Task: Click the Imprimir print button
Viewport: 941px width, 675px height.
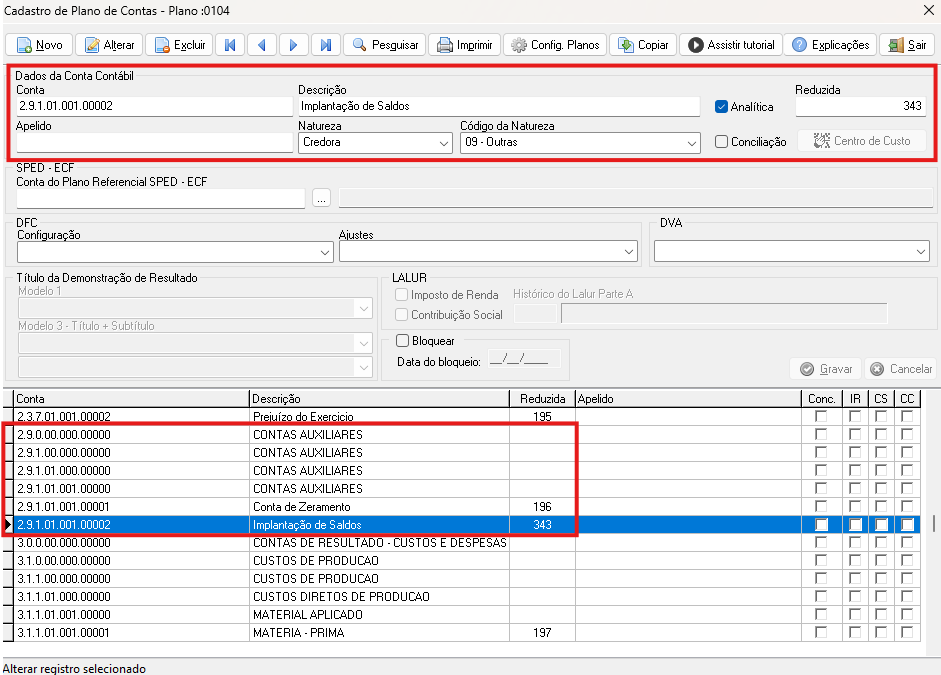Action: 464,45
